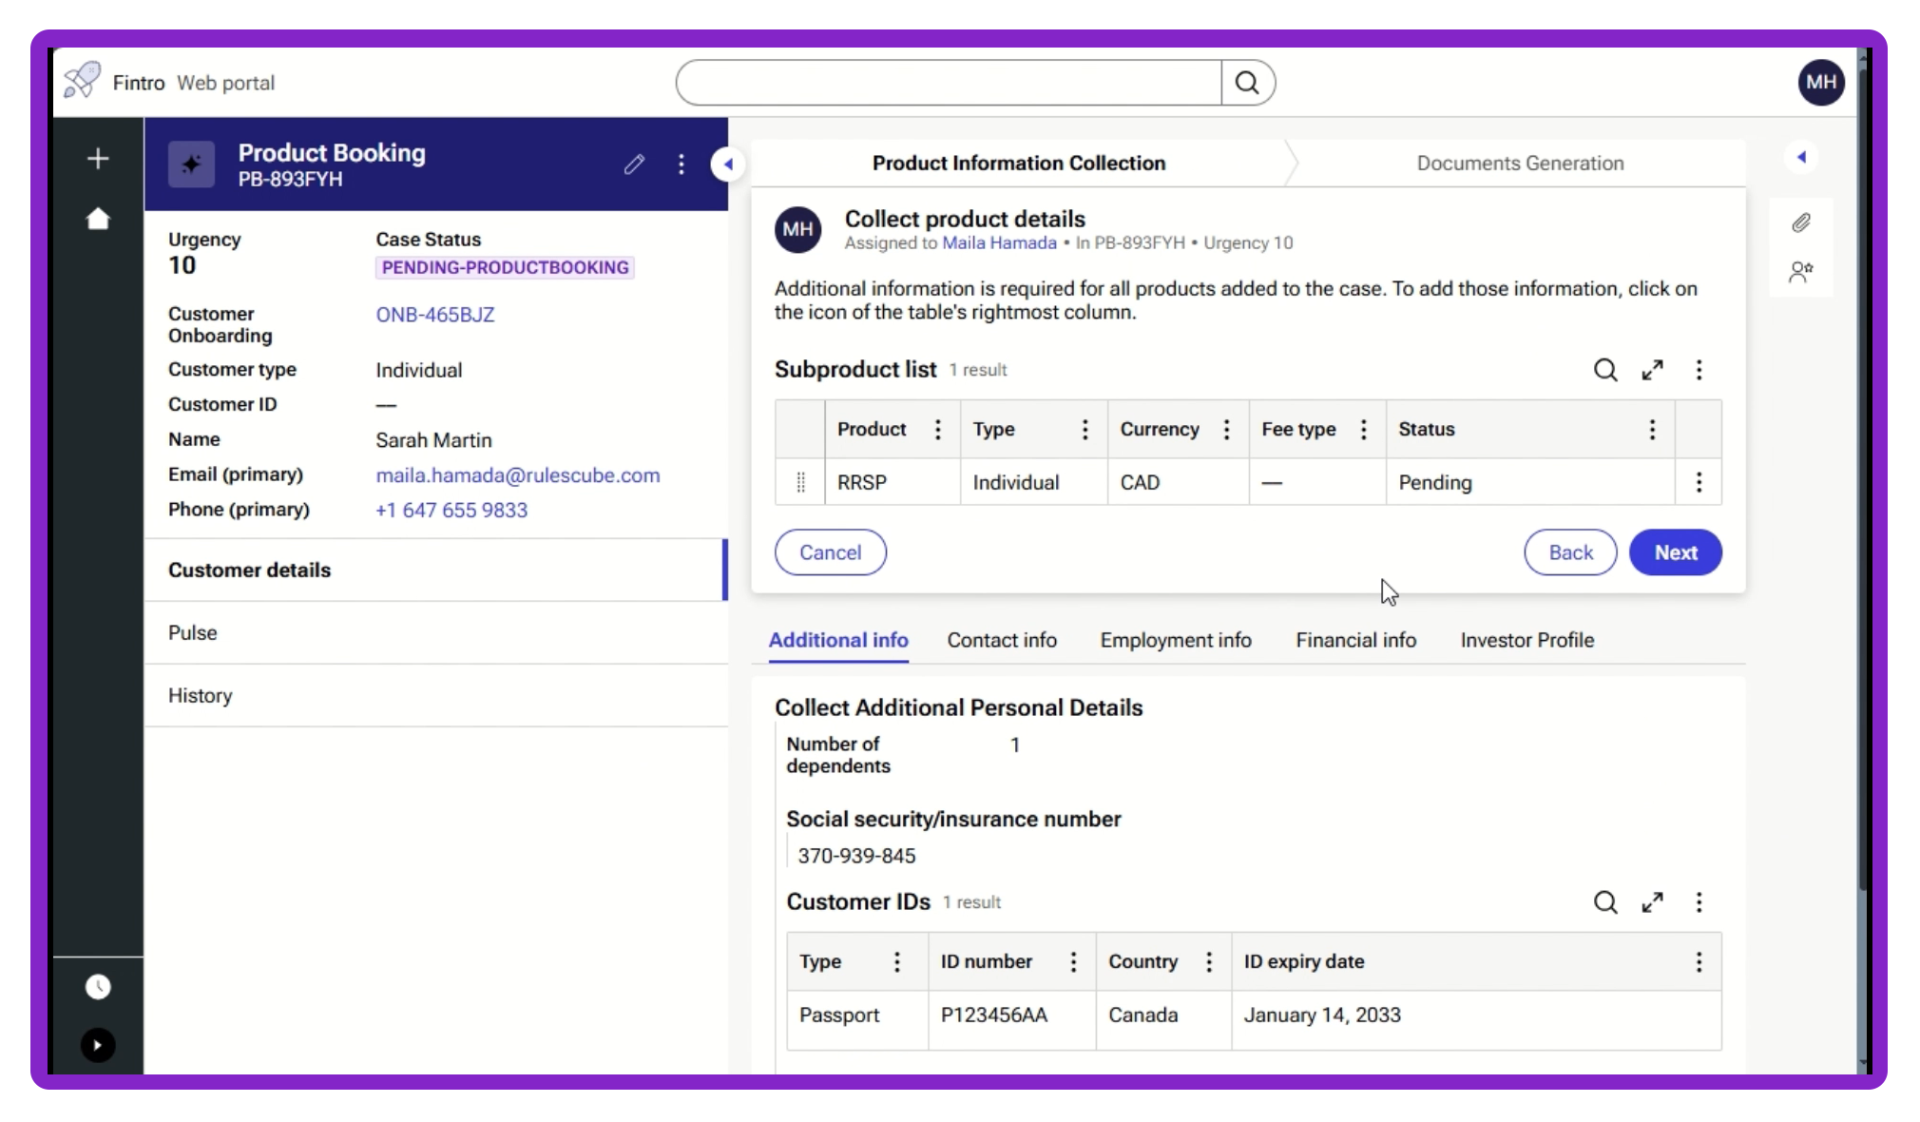Click into the portal search field
Screen dimensions: 1920x1122
pyautogui.click(x=948, y=82)
